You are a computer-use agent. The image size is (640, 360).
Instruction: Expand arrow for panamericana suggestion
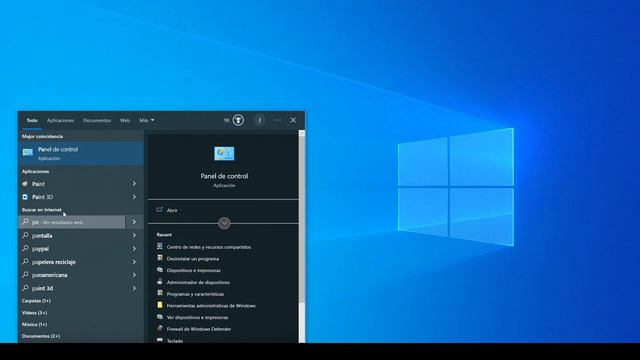pyautogui.click(x=134, y=275)
